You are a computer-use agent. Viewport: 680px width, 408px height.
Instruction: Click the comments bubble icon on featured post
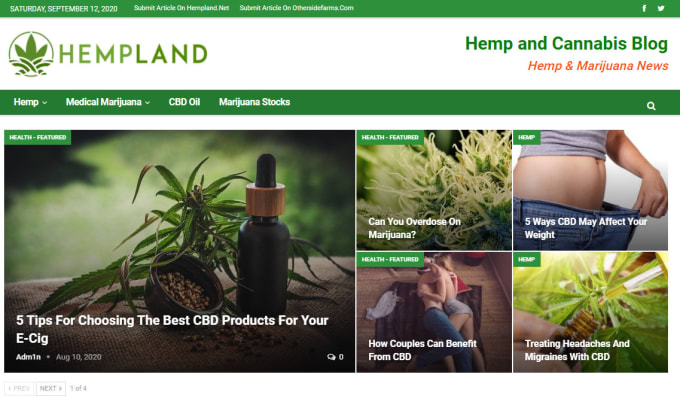pos(331,357)
